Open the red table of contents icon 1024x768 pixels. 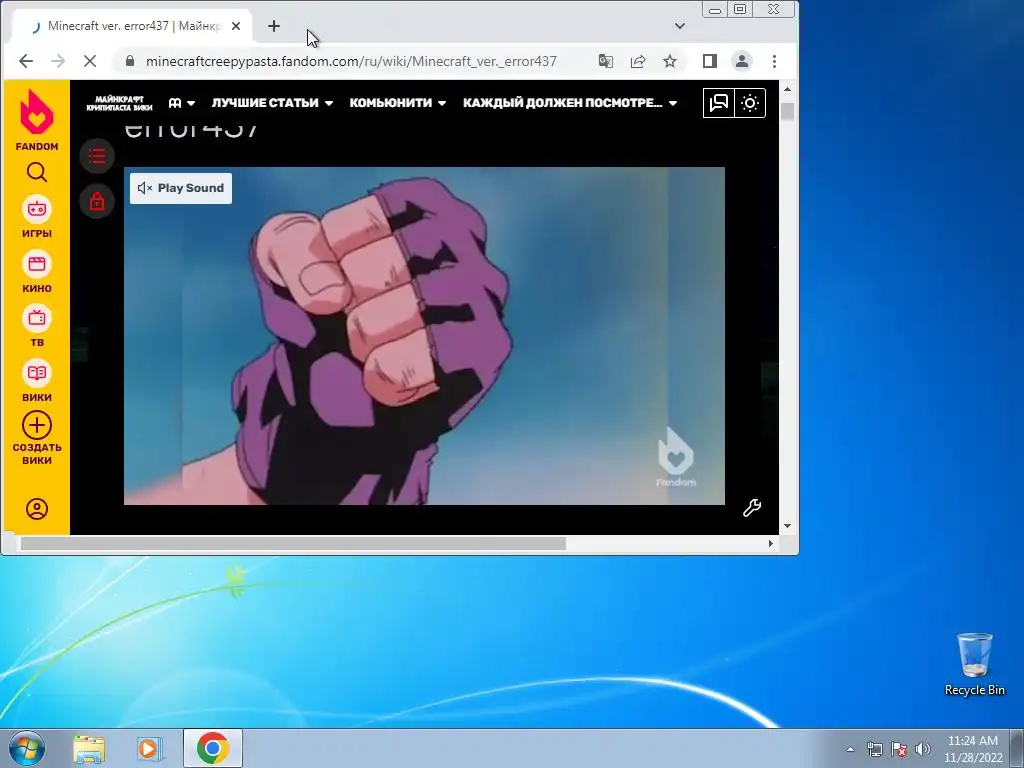tap(97, 156)
